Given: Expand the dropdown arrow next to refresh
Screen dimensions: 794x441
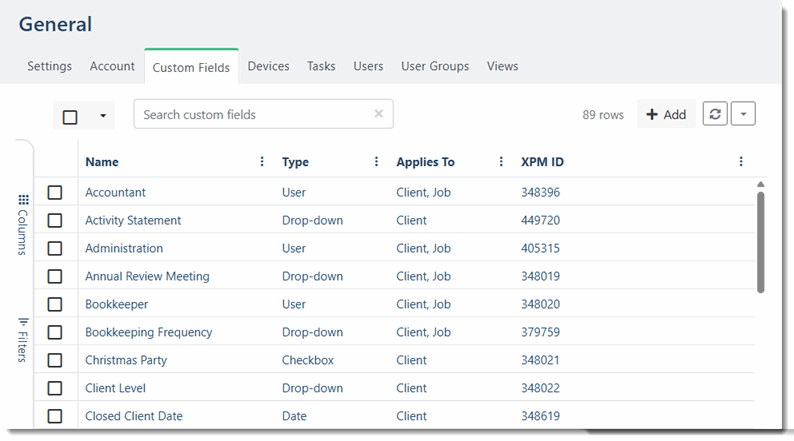Looking at the screenshot, I should click(x=743, y=114).
